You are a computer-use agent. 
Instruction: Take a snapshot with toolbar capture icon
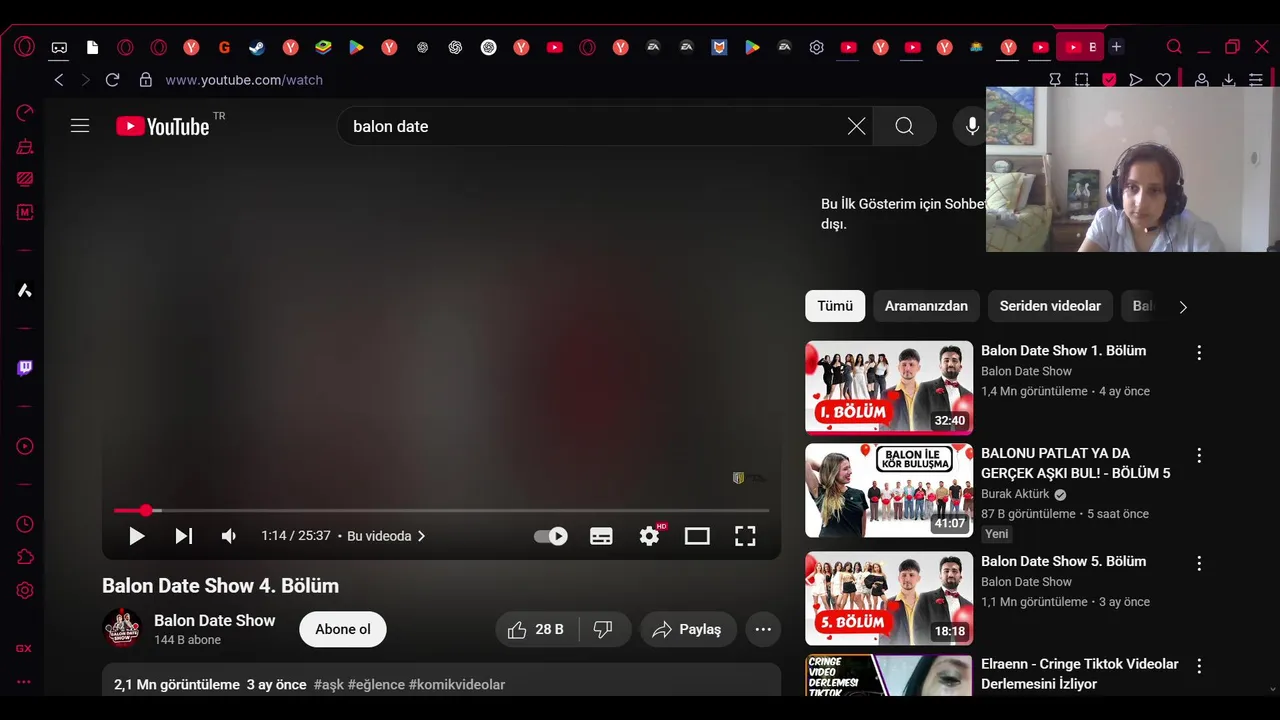(1082, 80)
